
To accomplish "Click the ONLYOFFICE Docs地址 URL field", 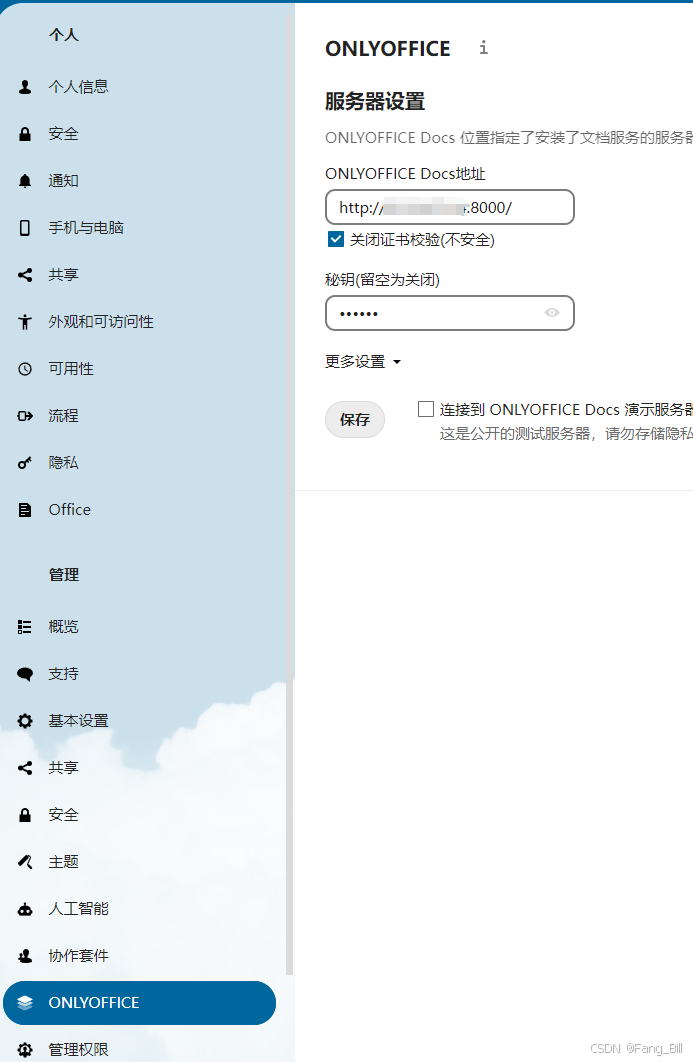I will pos(450,207).
